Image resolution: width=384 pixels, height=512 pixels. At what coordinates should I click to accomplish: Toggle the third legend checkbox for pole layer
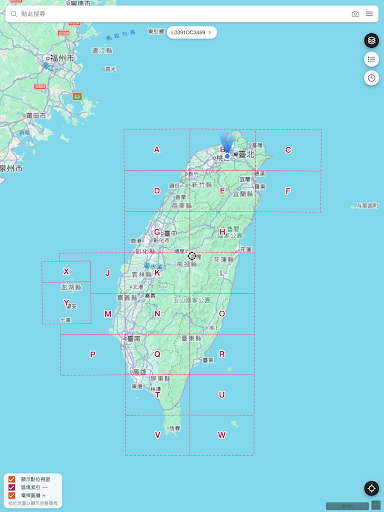tap(12, 496)
